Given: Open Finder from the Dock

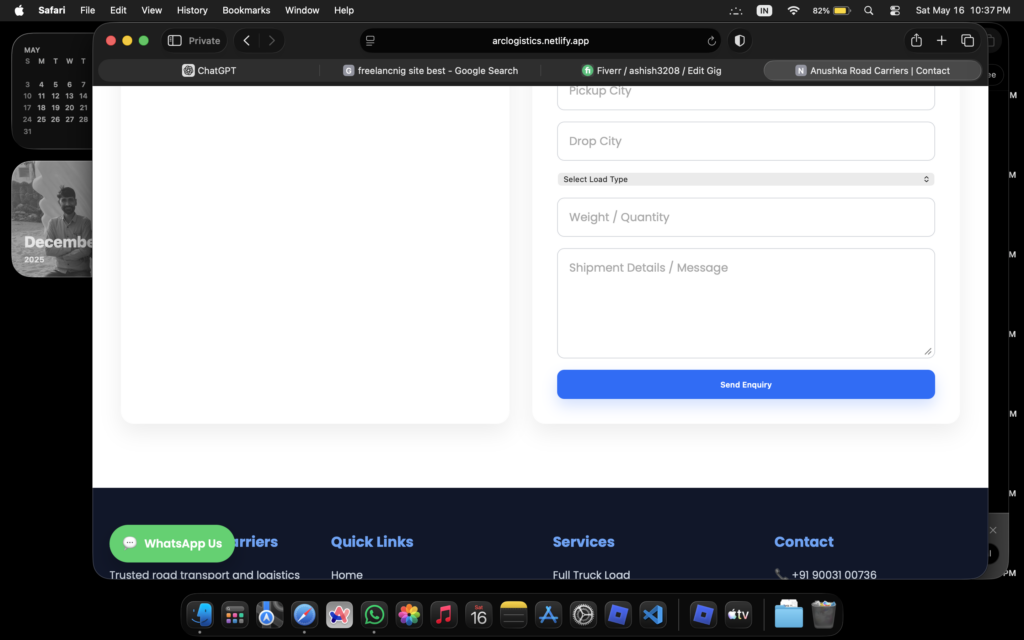Looking at the screenshot, I should [200, 615].
